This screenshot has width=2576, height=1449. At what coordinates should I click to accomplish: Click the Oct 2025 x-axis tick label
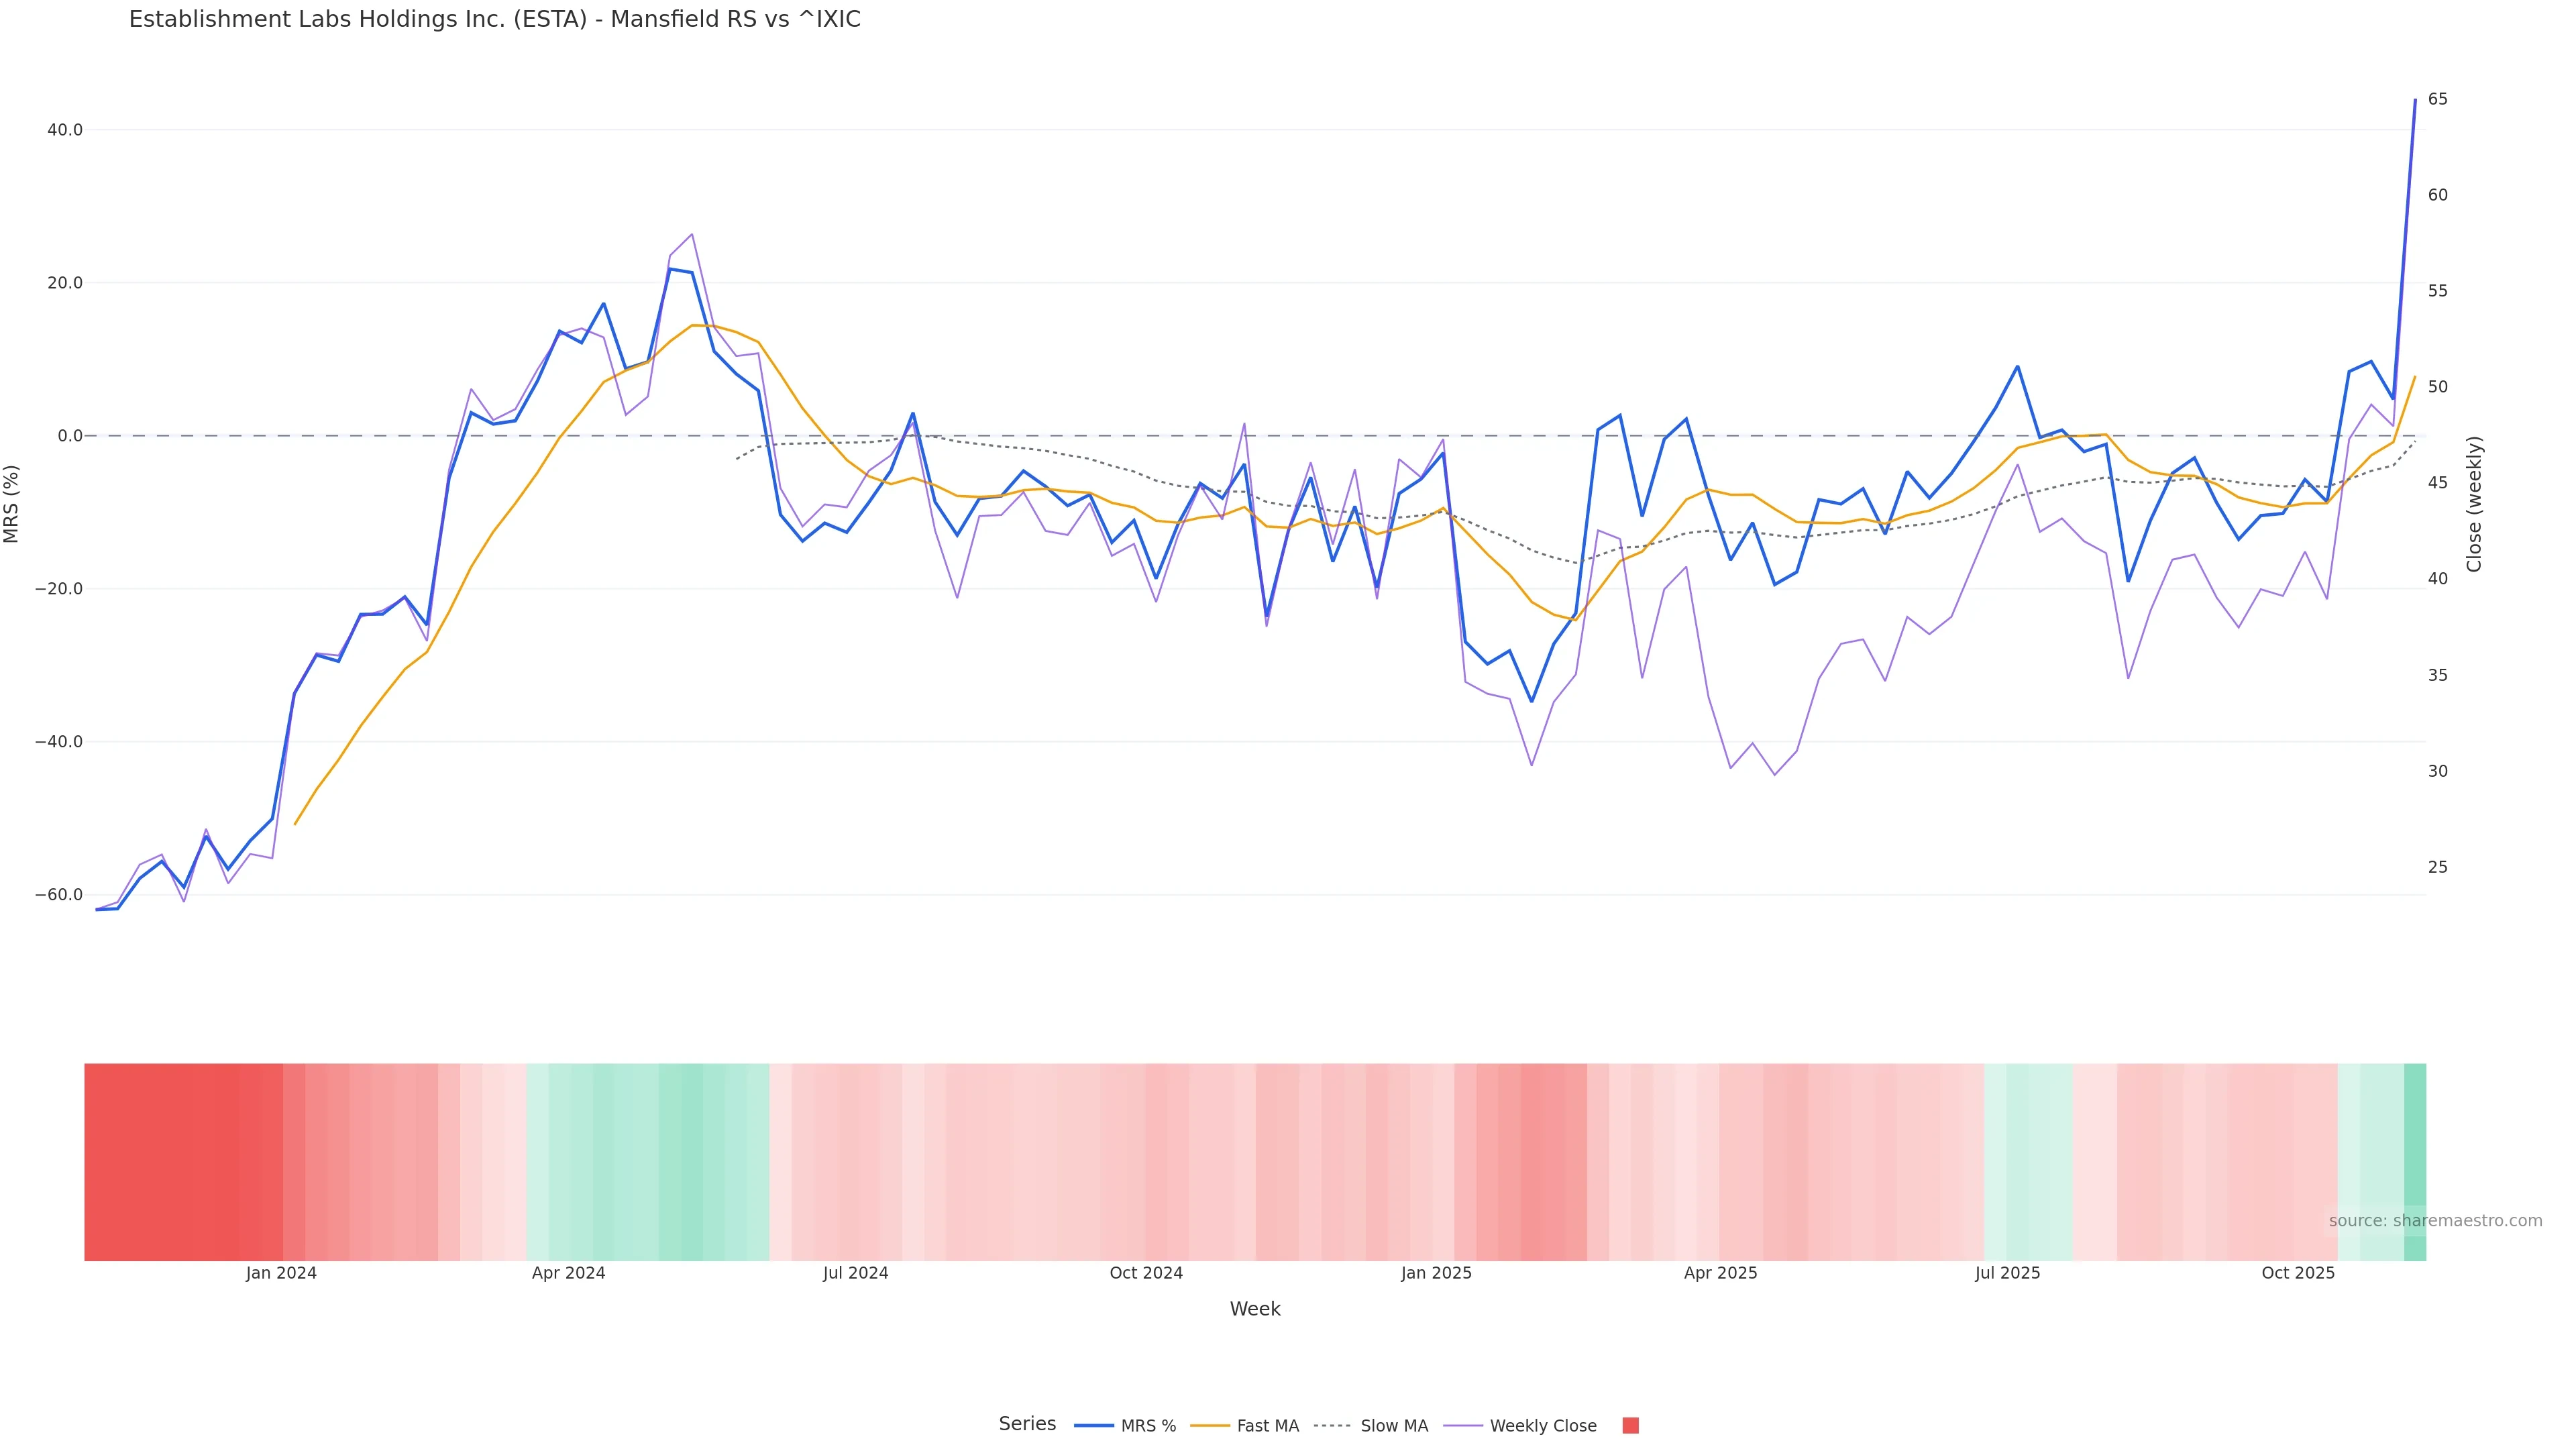click(2298, 1273)
